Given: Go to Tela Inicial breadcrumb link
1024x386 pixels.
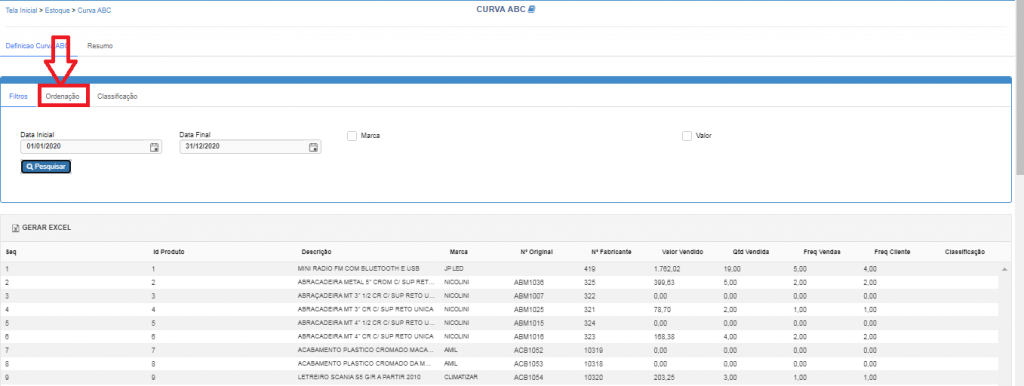Looking at the screenshot, I should pyautogui.click(x=21, y=10).
